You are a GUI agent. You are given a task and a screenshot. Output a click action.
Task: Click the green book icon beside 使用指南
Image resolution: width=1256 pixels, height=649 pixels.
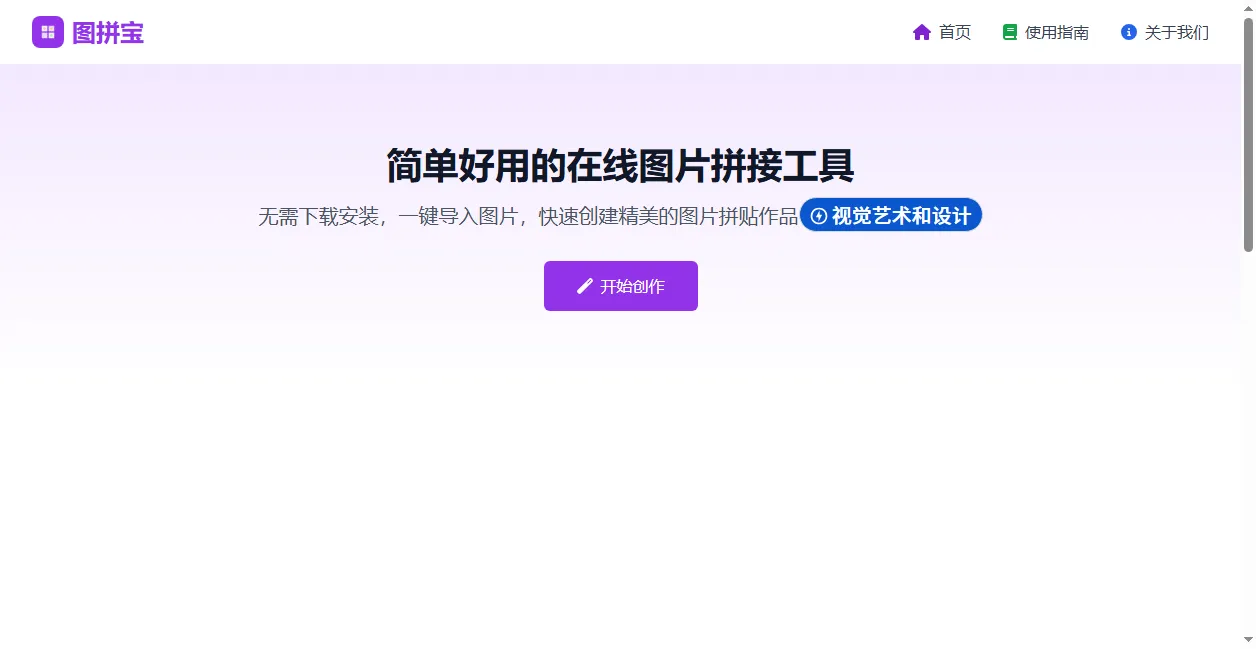click(x=1008, y=31)
